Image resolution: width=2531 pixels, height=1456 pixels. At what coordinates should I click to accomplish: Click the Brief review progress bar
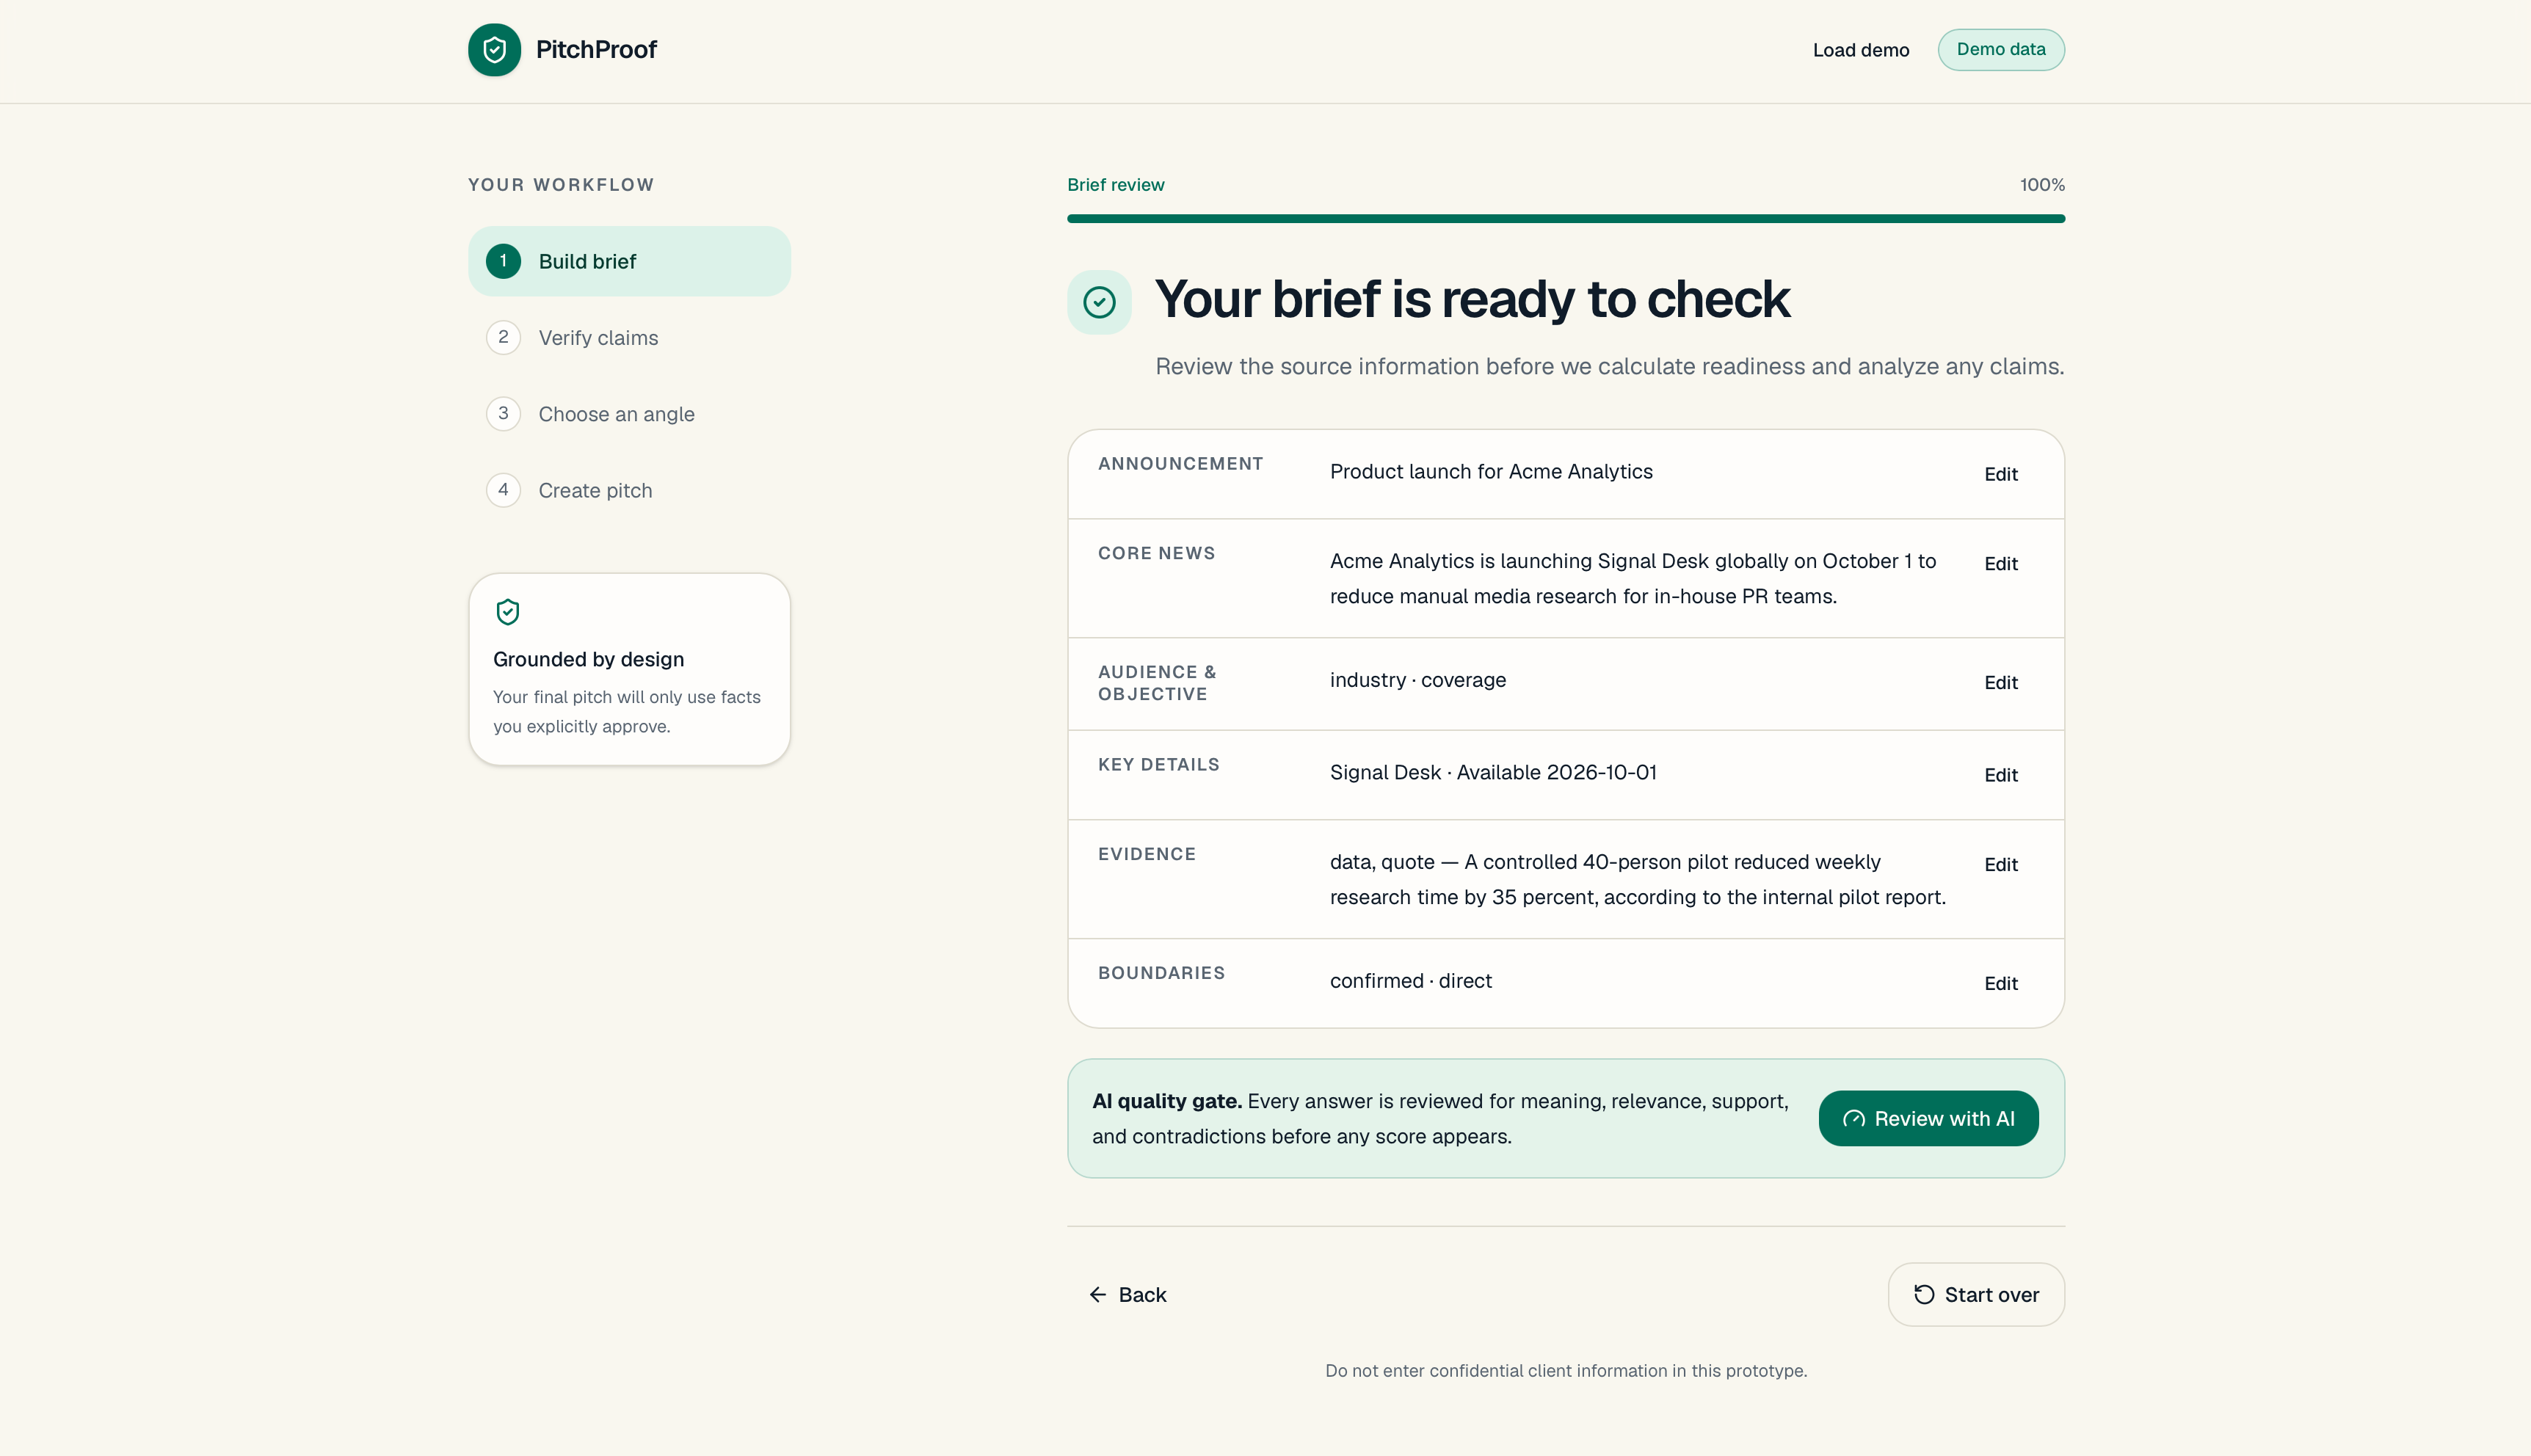pos(1566,219)
